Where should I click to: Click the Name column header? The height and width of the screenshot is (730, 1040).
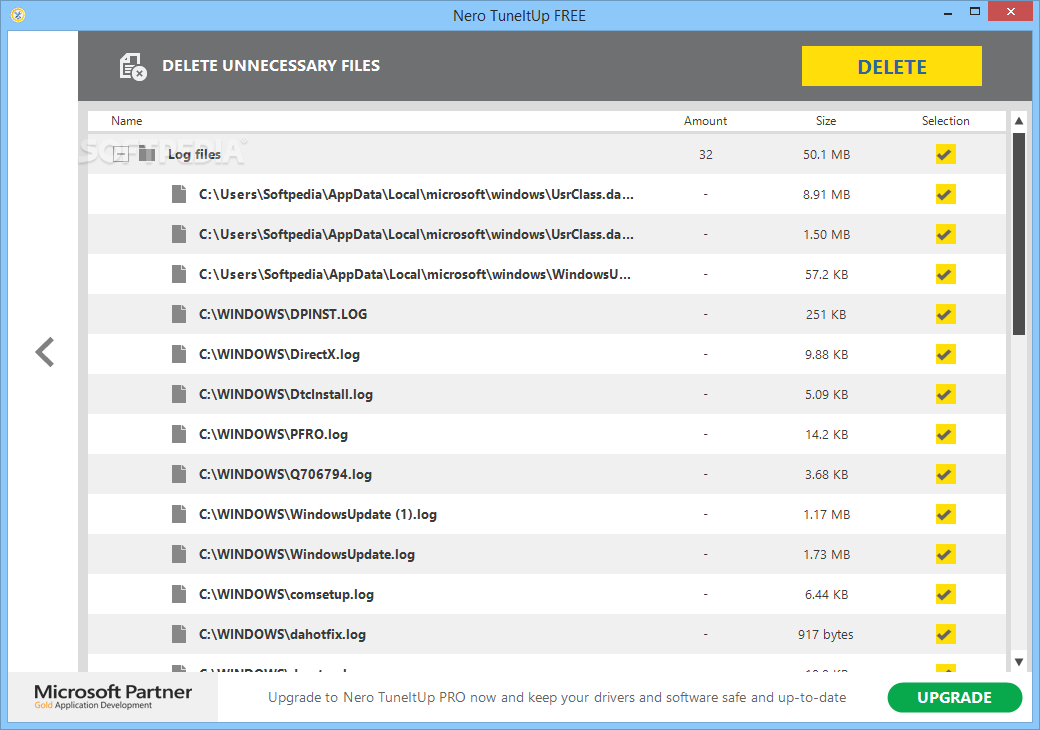pyautogui.click(x=127, y=121)
